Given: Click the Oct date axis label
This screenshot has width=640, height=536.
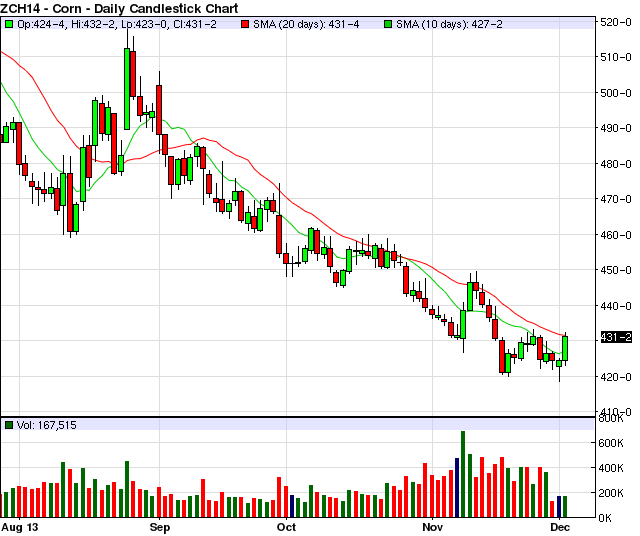Looking at the screenshot, I should 286,527.
